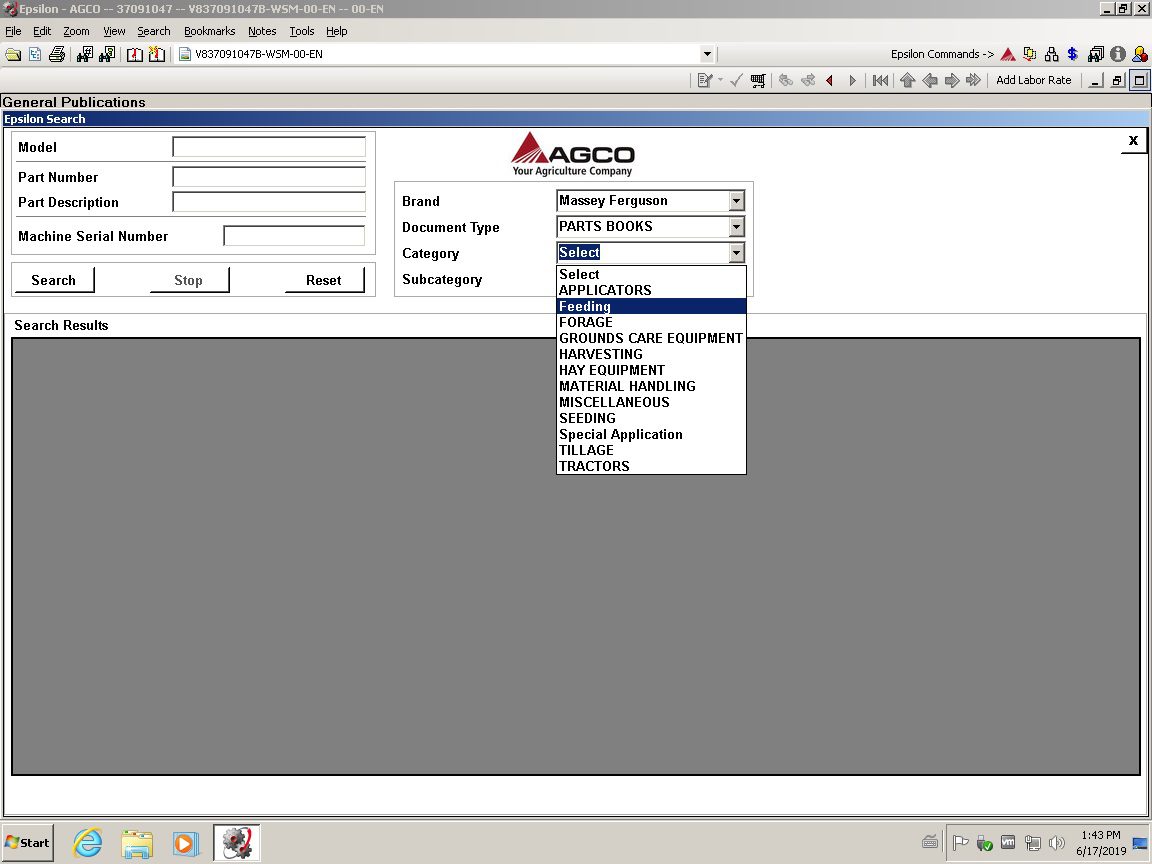Image resolution: width=1152 pixels, height=864 pixels.
Task: Pick Special Application category option
Action: [x=651, y=434]
